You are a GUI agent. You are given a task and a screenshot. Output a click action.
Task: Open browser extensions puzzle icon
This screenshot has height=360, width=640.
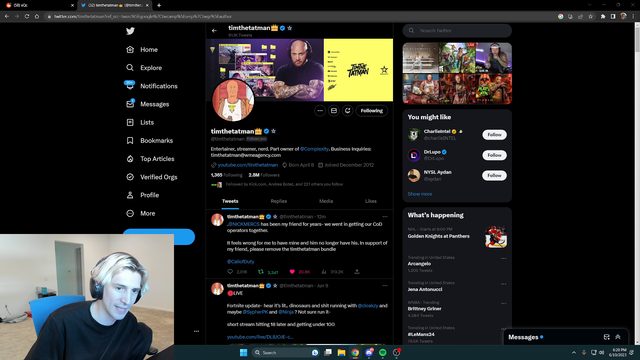pos(603,16)
